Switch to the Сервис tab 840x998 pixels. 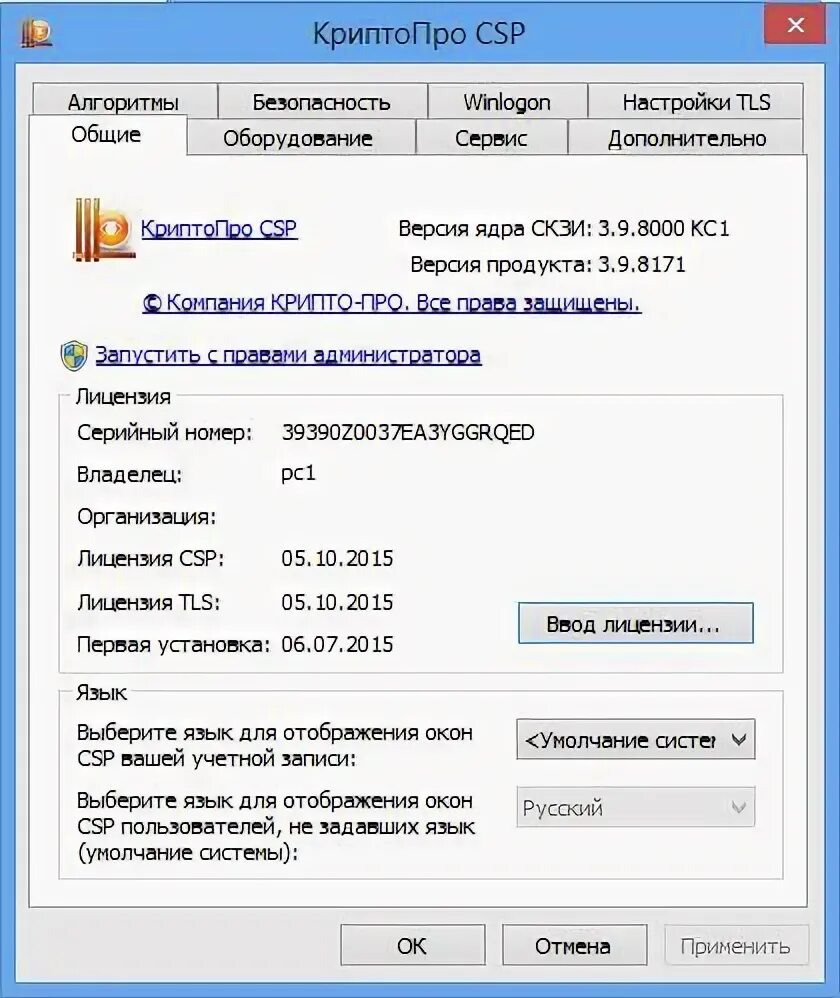click(x=491, y=137)
